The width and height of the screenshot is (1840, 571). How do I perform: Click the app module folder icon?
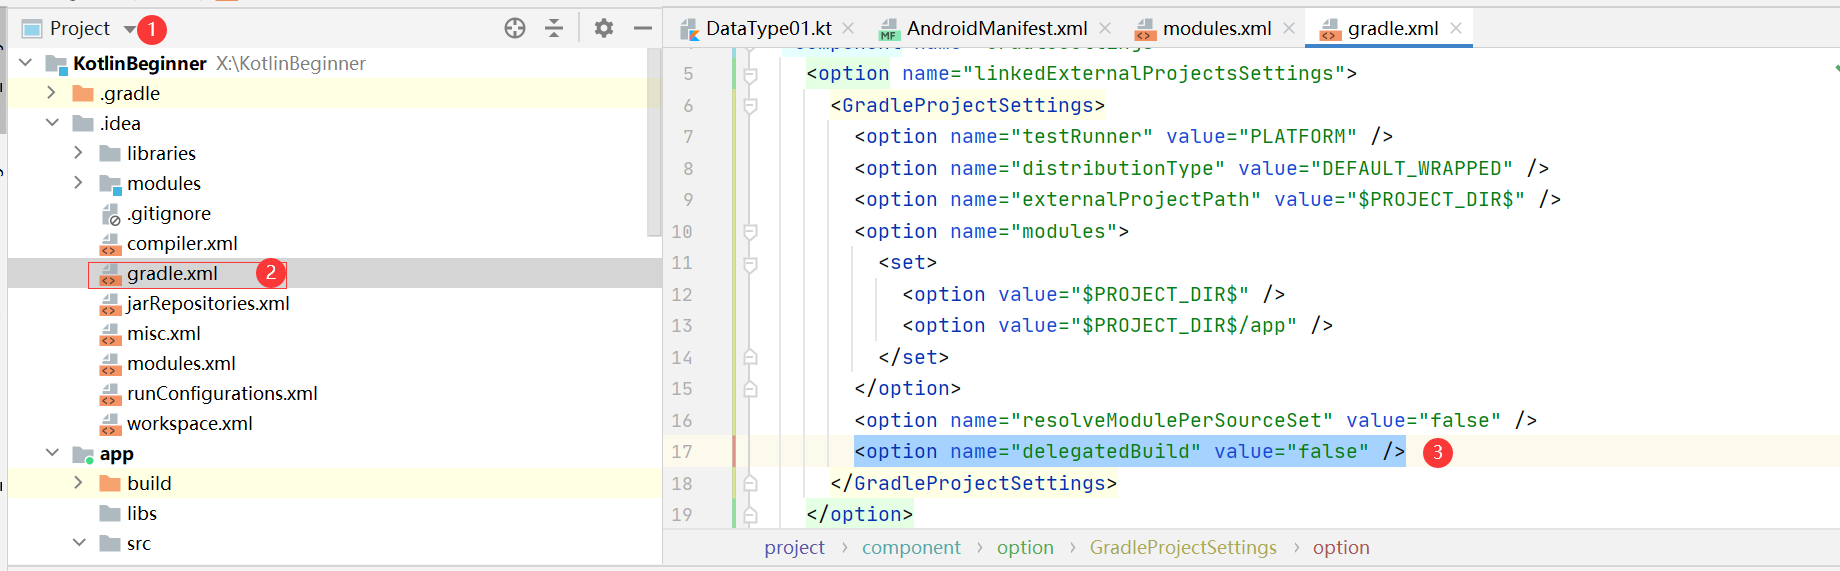[83, 454]
